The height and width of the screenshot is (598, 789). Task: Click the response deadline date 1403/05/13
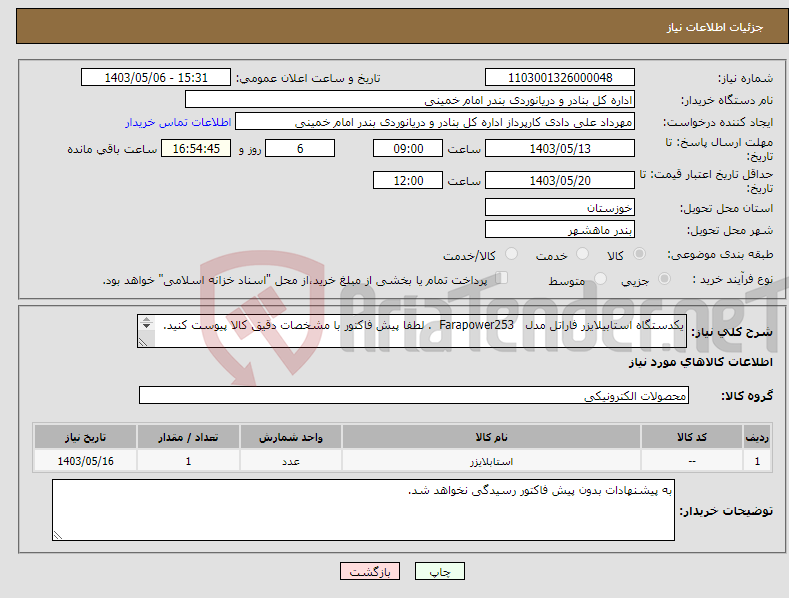tap(560, 148)
